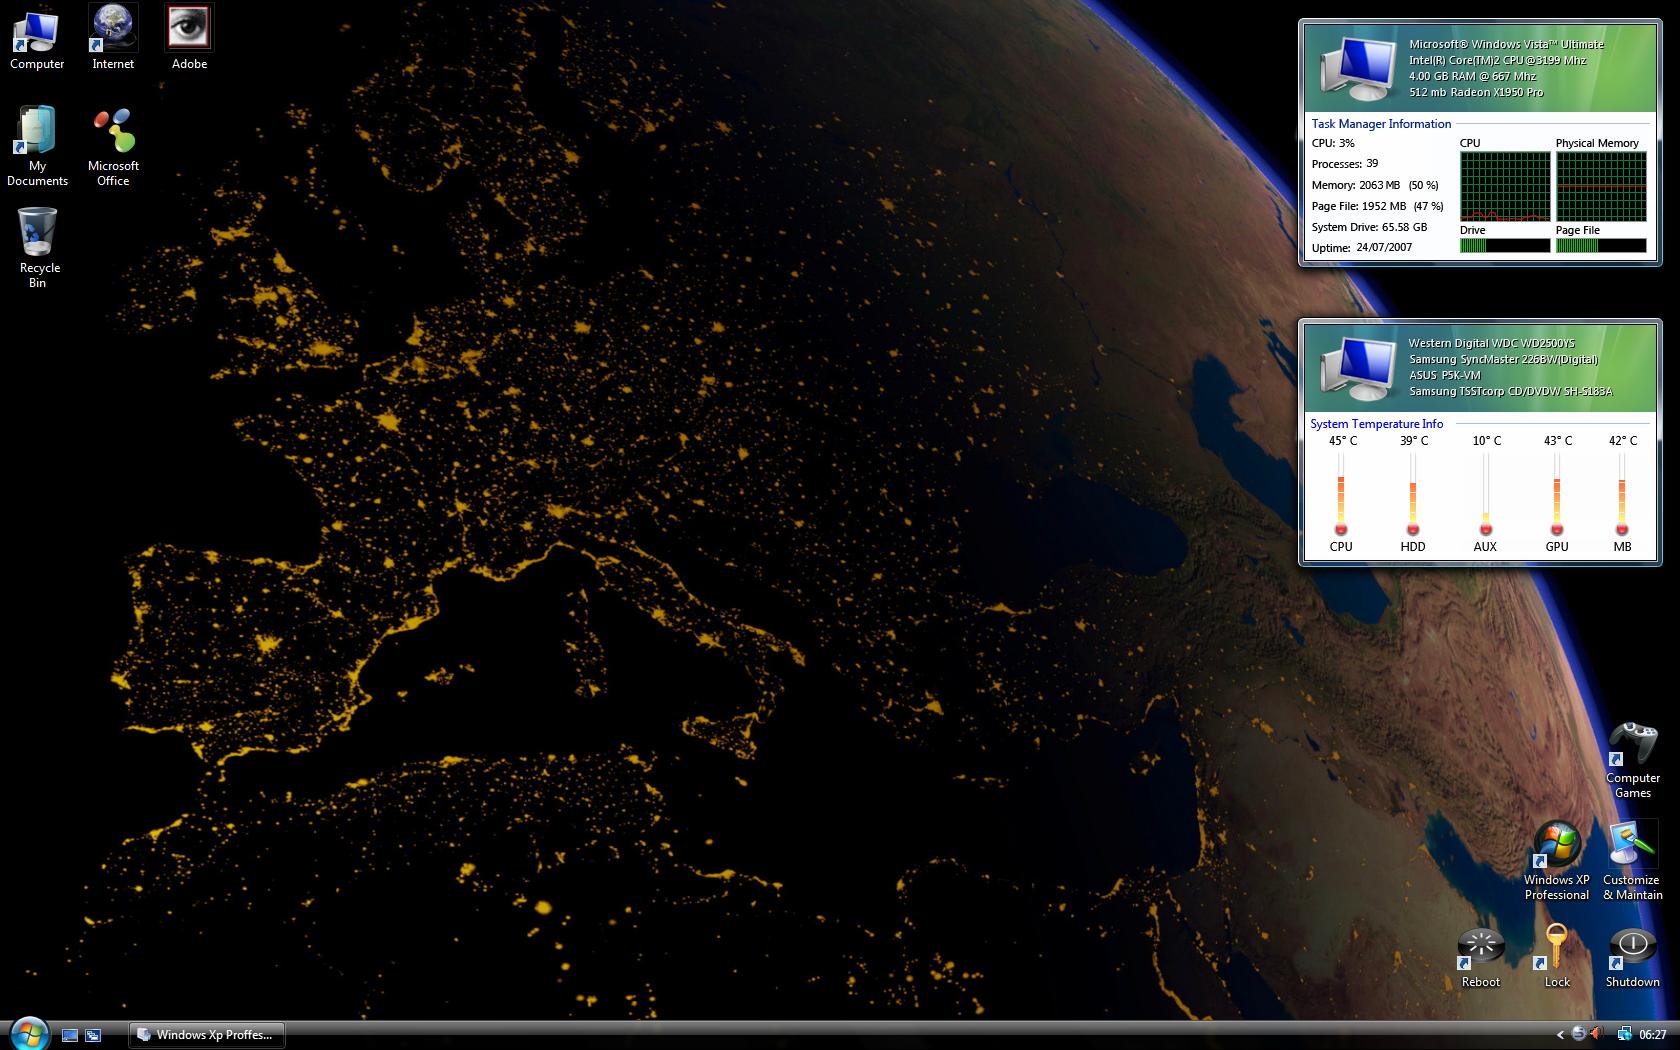Click the taskbar clock showing 06:27
1680x1050 pixels.
coord(1653,1035)
